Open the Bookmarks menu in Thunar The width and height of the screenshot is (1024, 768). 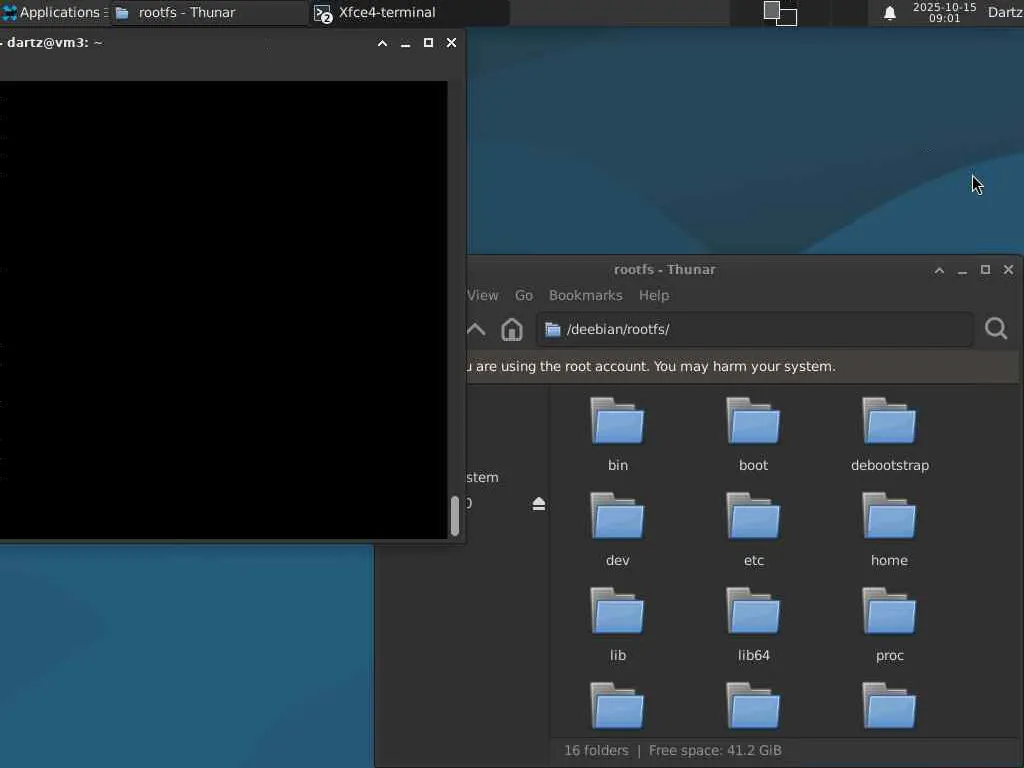(x=585, y=295)
